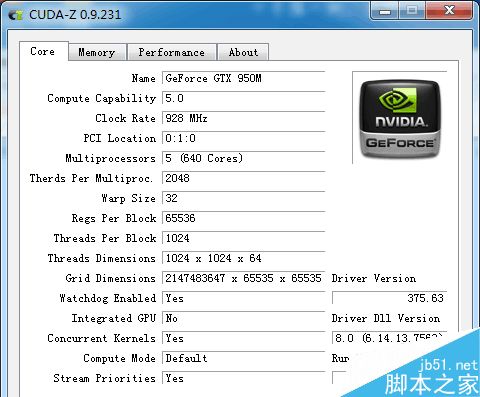This screenshot has width=480, height=397.
Task: Click the Grid Dimensions label
Action: [111, 278]
